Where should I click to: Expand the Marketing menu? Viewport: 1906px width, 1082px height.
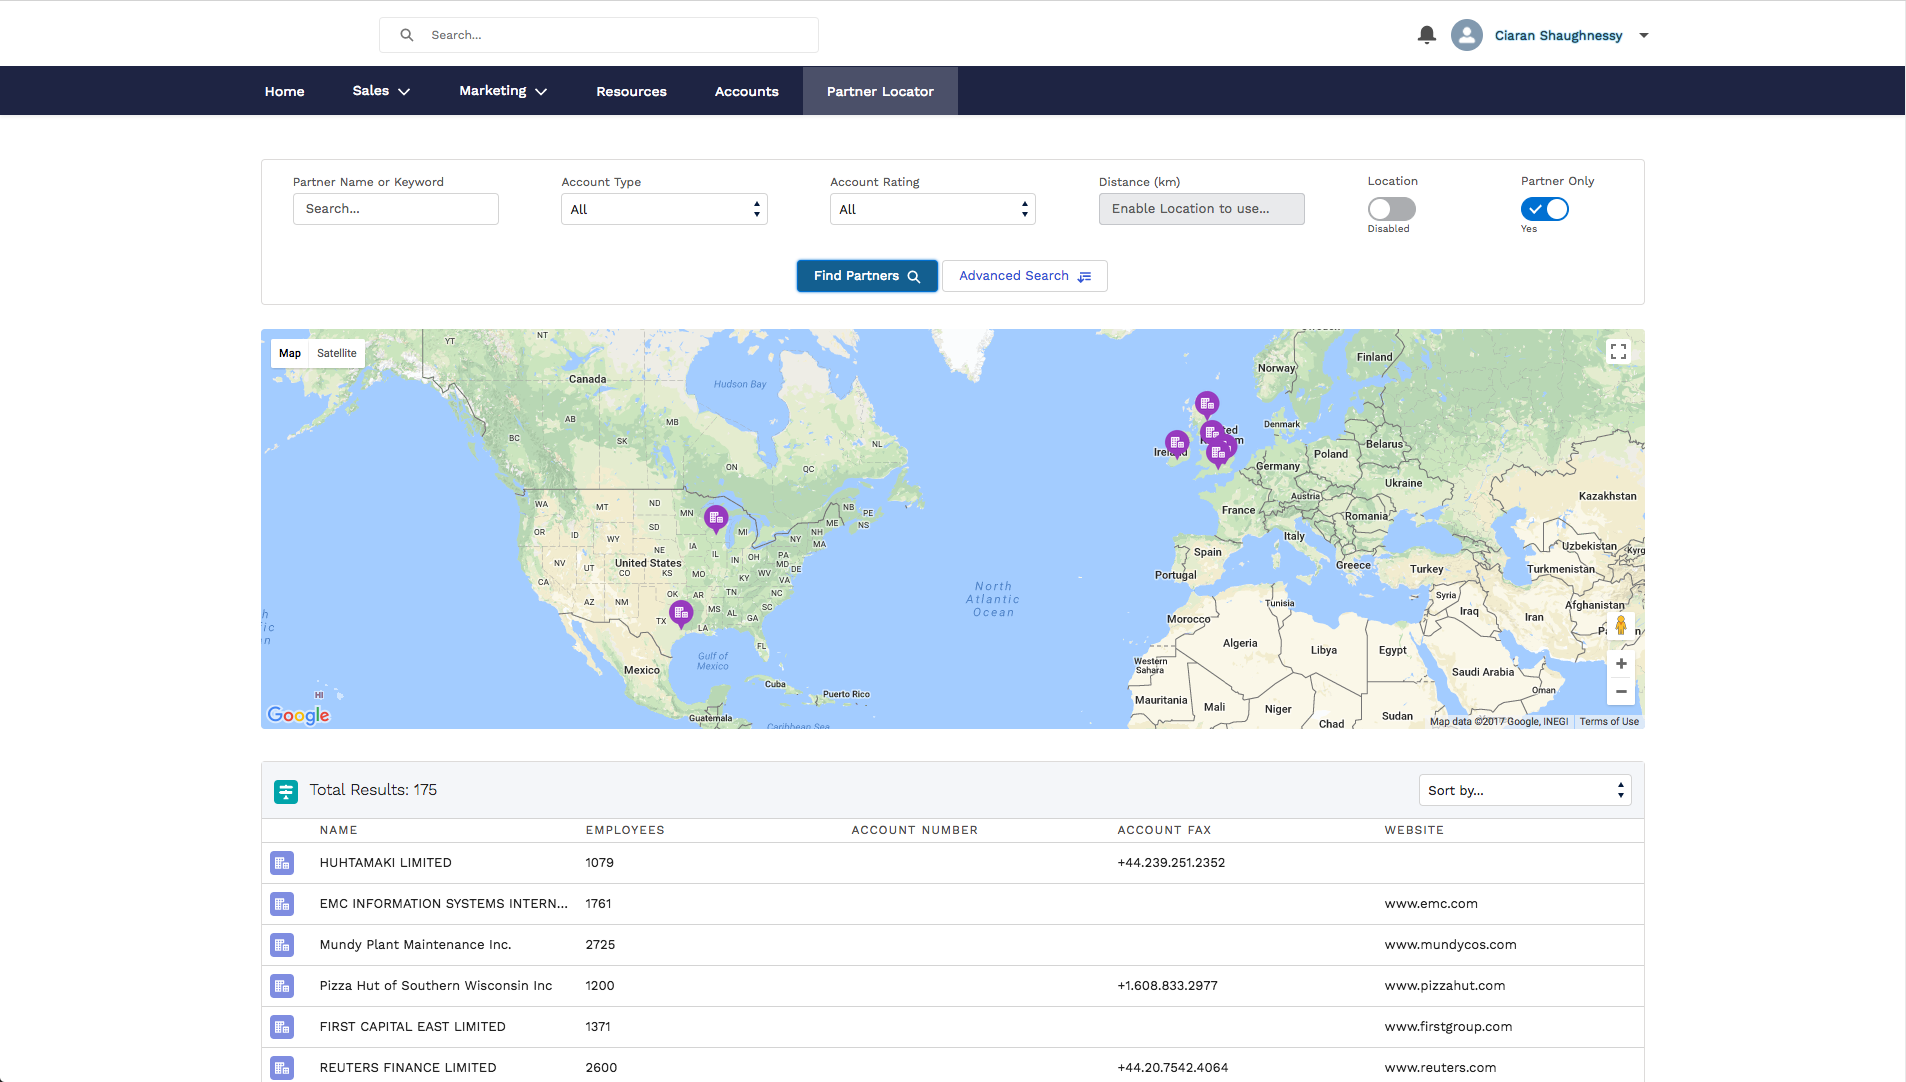point(502,91)
